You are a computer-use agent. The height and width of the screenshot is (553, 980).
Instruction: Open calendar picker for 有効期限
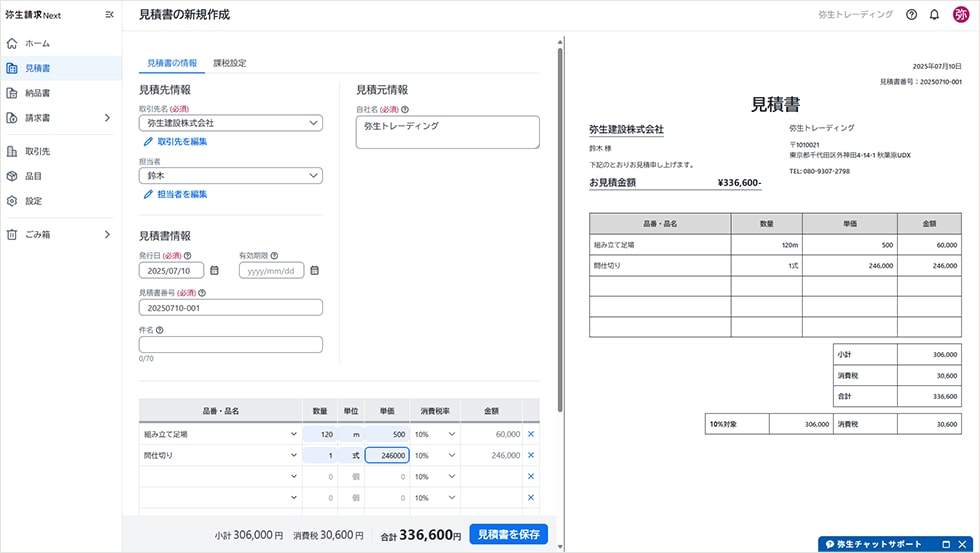tap(314, 270)
